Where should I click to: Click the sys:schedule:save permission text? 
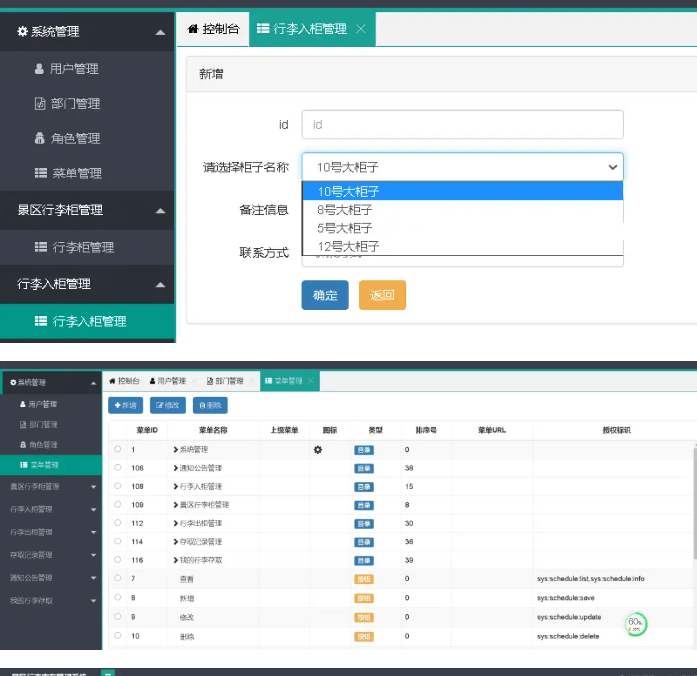point(565,598)
